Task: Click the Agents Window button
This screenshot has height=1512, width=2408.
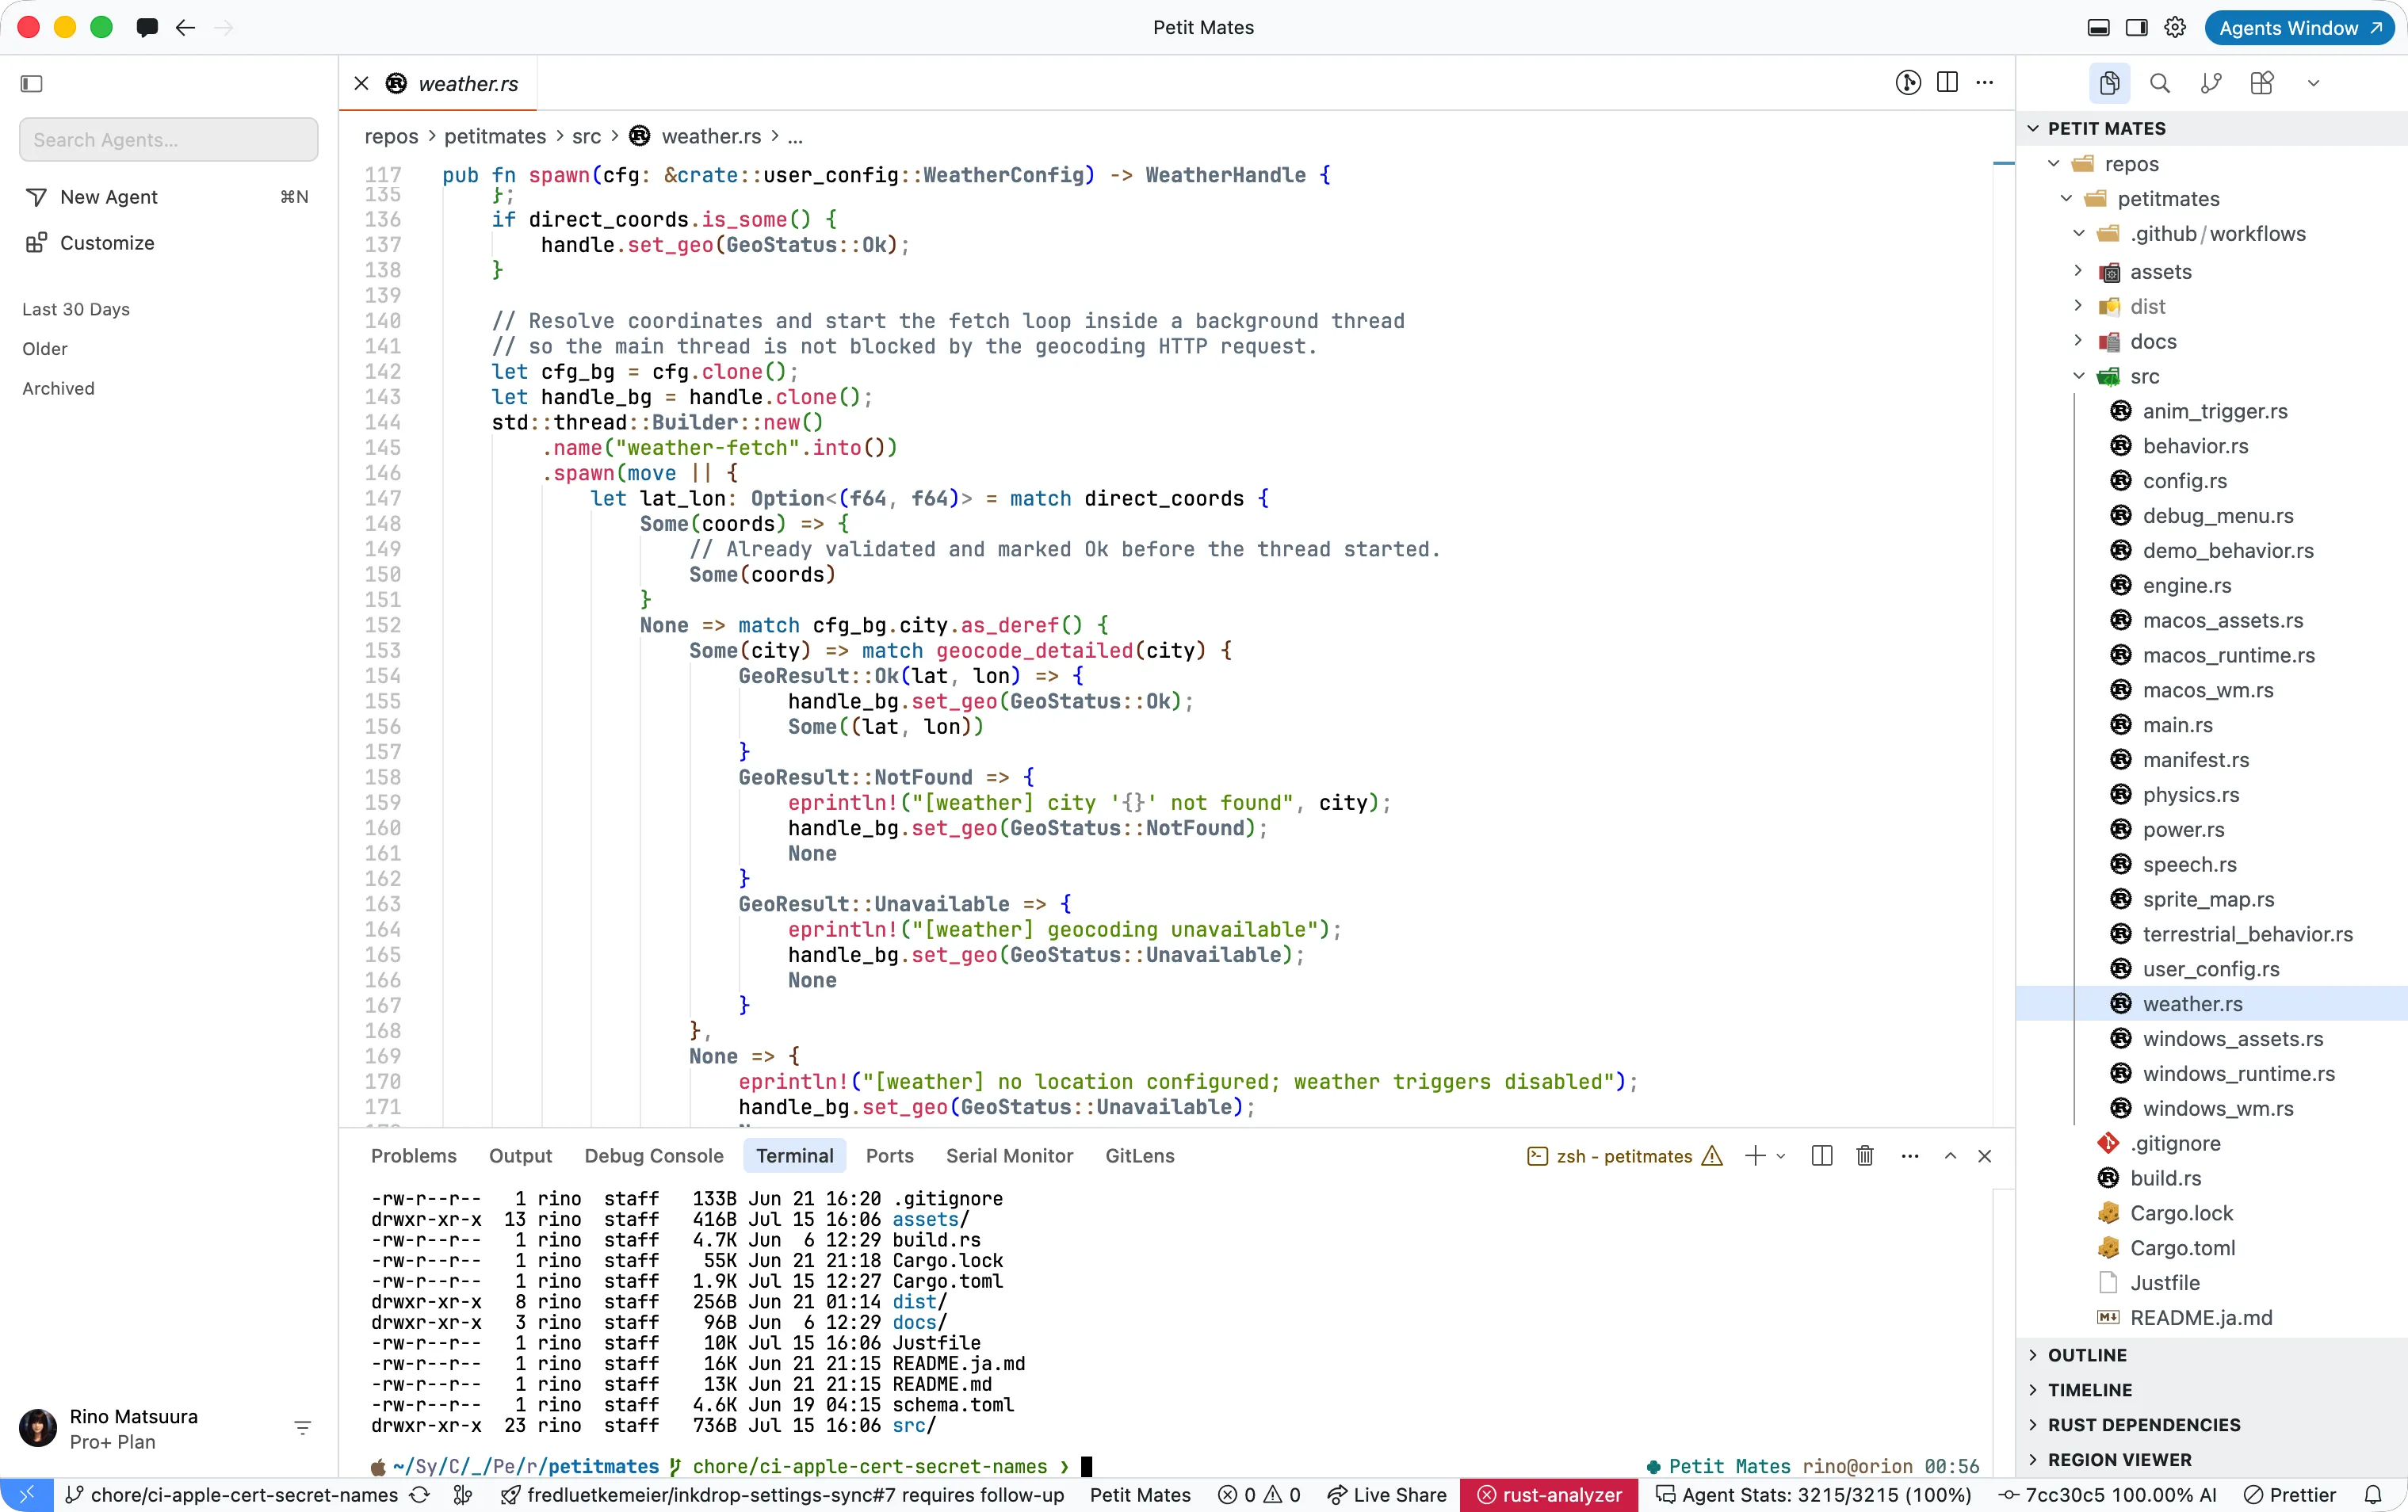Action: tap(2299, 28)
